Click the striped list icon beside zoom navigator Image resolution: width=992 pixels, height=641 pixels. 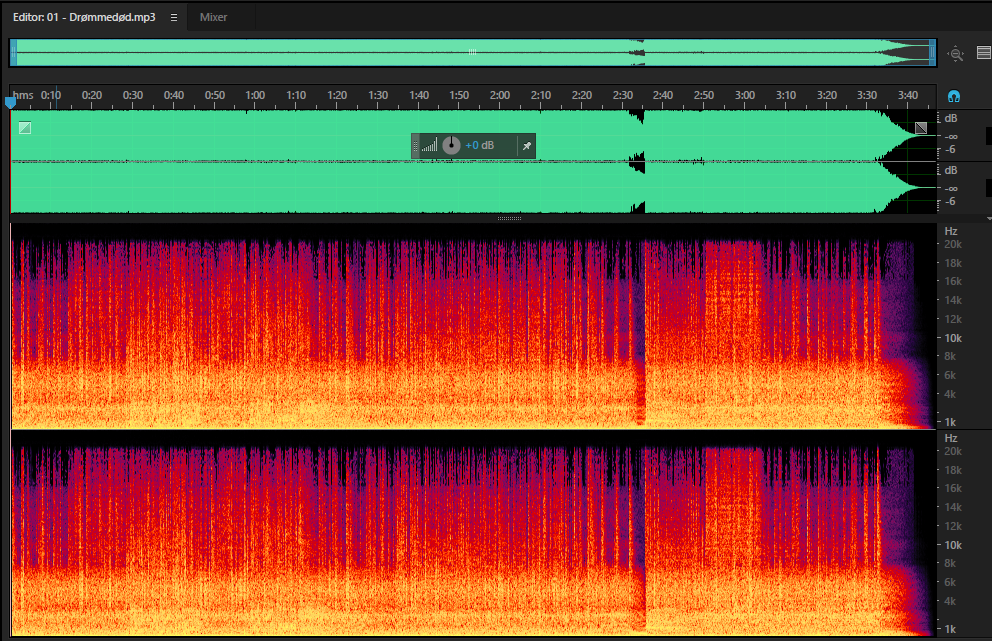click(984, 53)
